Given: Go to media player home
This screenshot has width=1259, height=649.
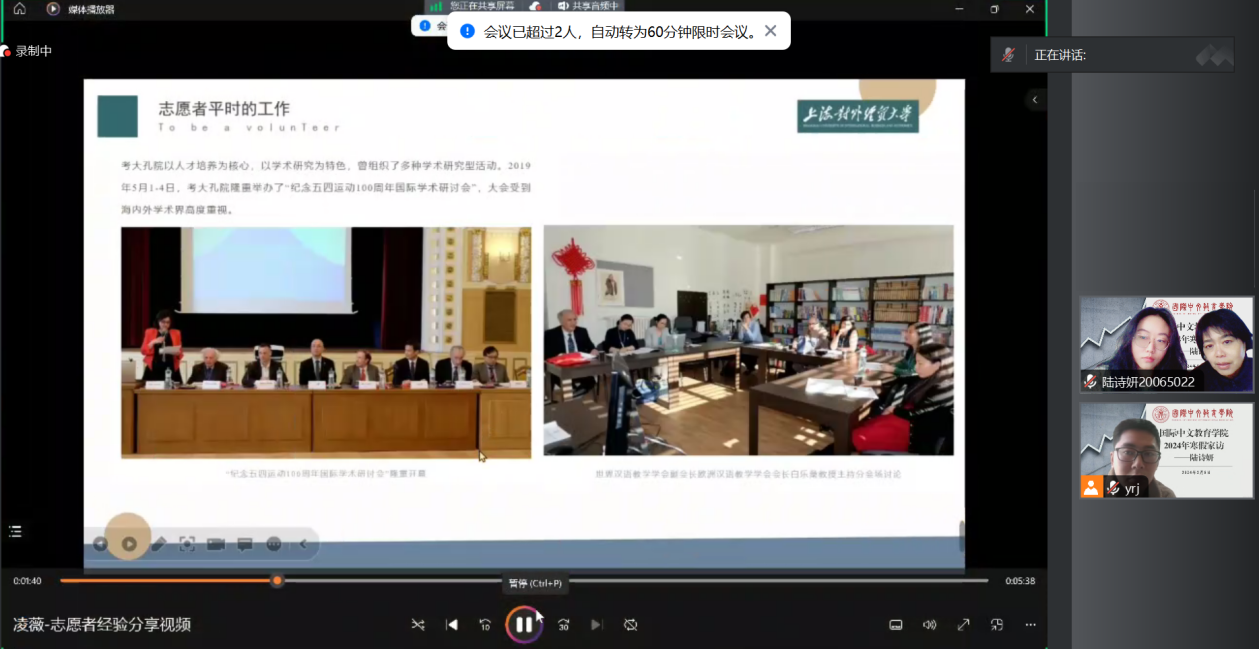Looking at the screenshot, I should coord(19,9).
